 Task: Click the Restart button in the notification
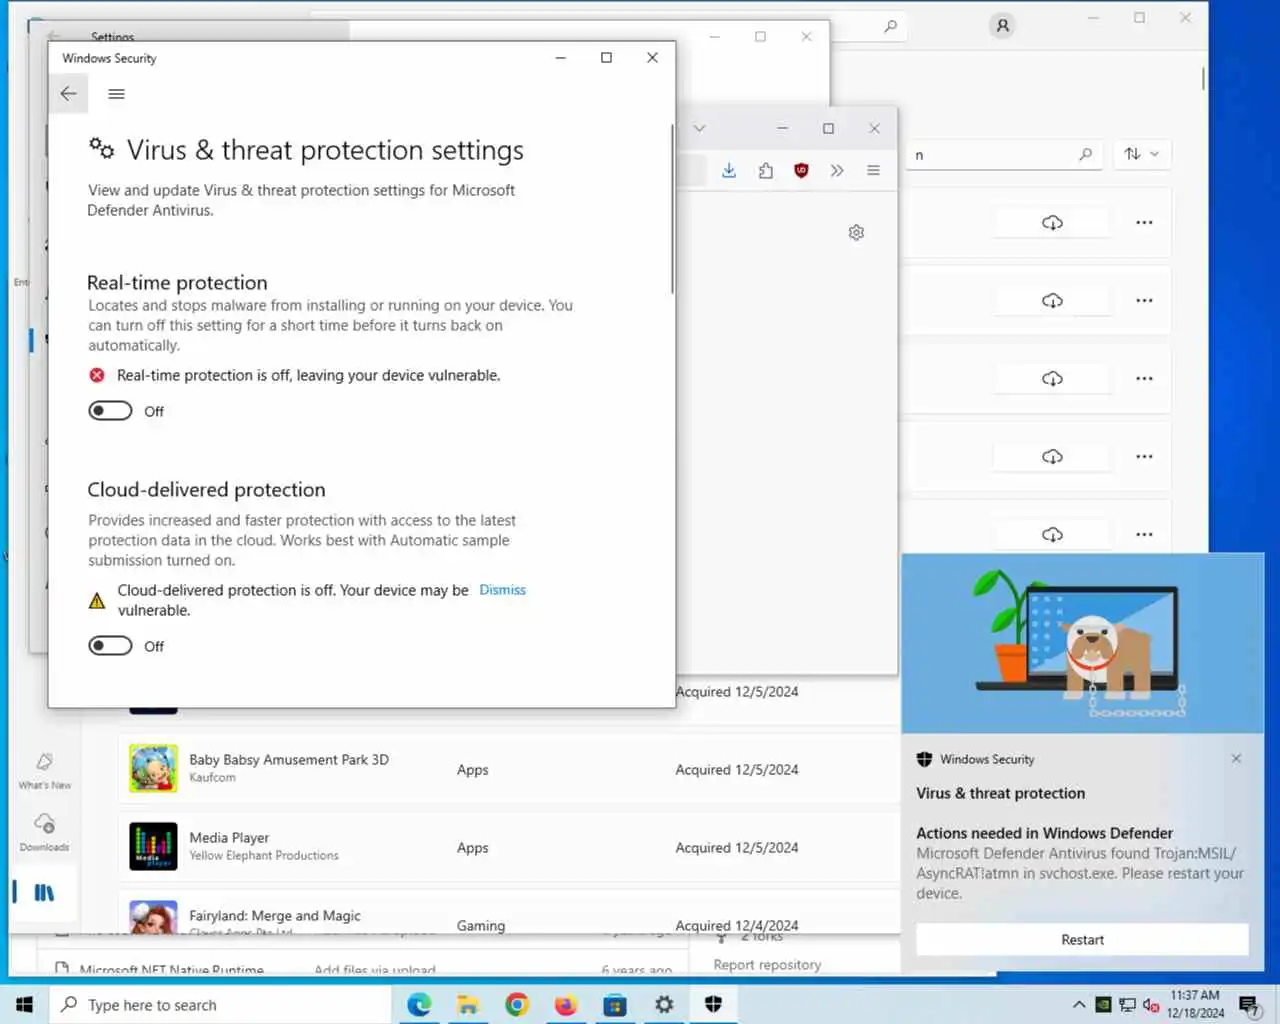pos(1082,939)
